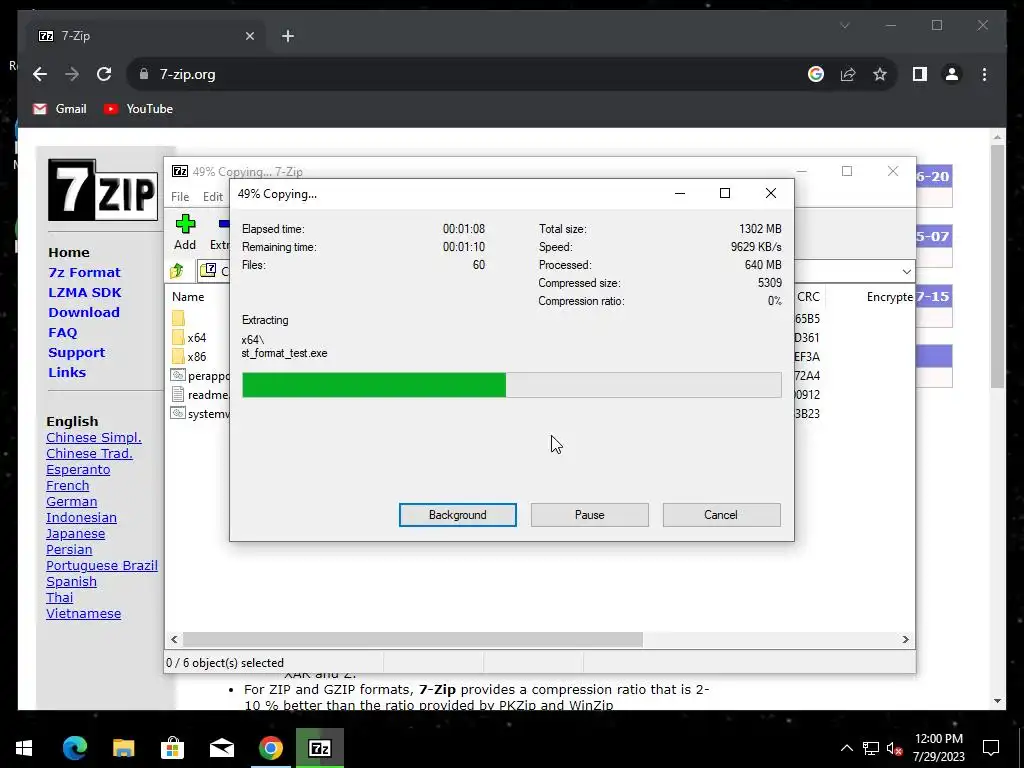The image size is (1024, 768).
Task: Switch language to Chinese Simpl.
Action: (x=93, y=438)
